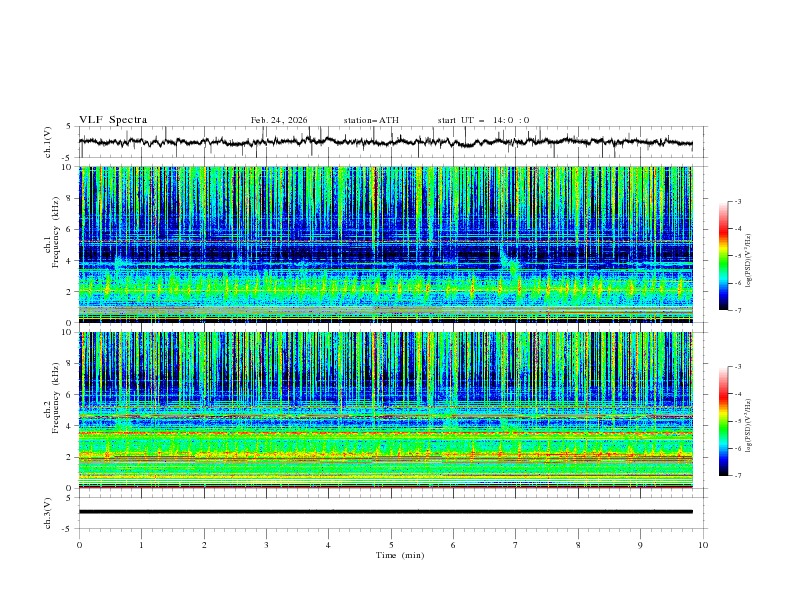Viewport: 792px width, 612px height.
Task: Click the ch.1 spectrogram panel
Action: [x=385, y=244]
